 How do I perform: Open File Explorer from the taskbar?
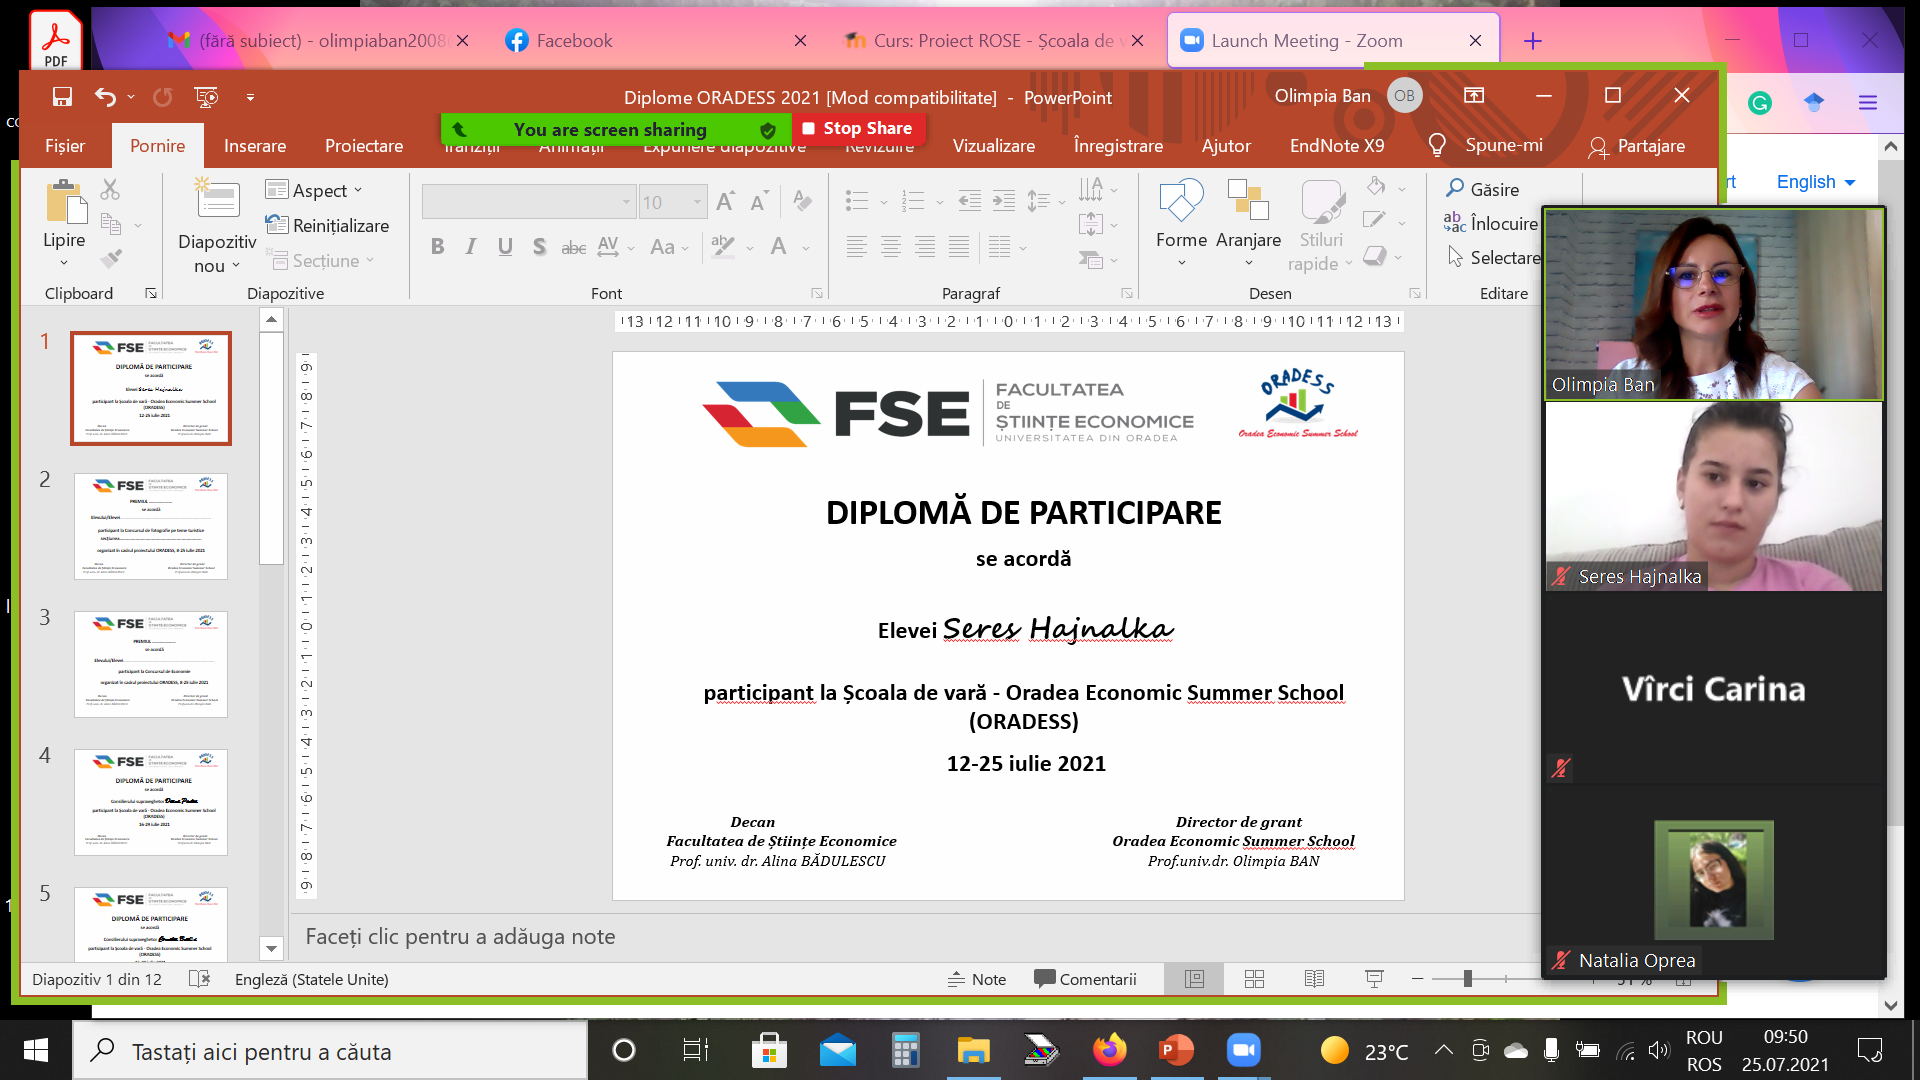pos(972,1050)
